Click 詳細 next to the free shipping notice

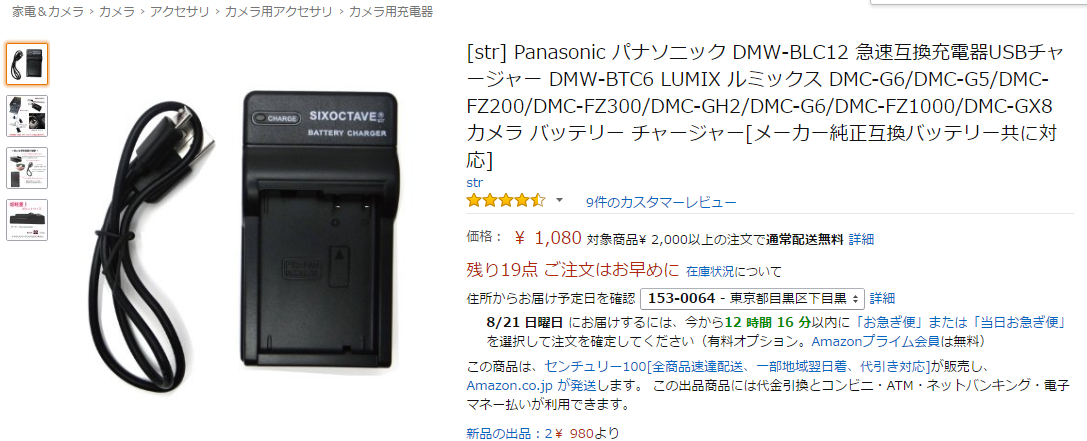click(x=861, y=239)
